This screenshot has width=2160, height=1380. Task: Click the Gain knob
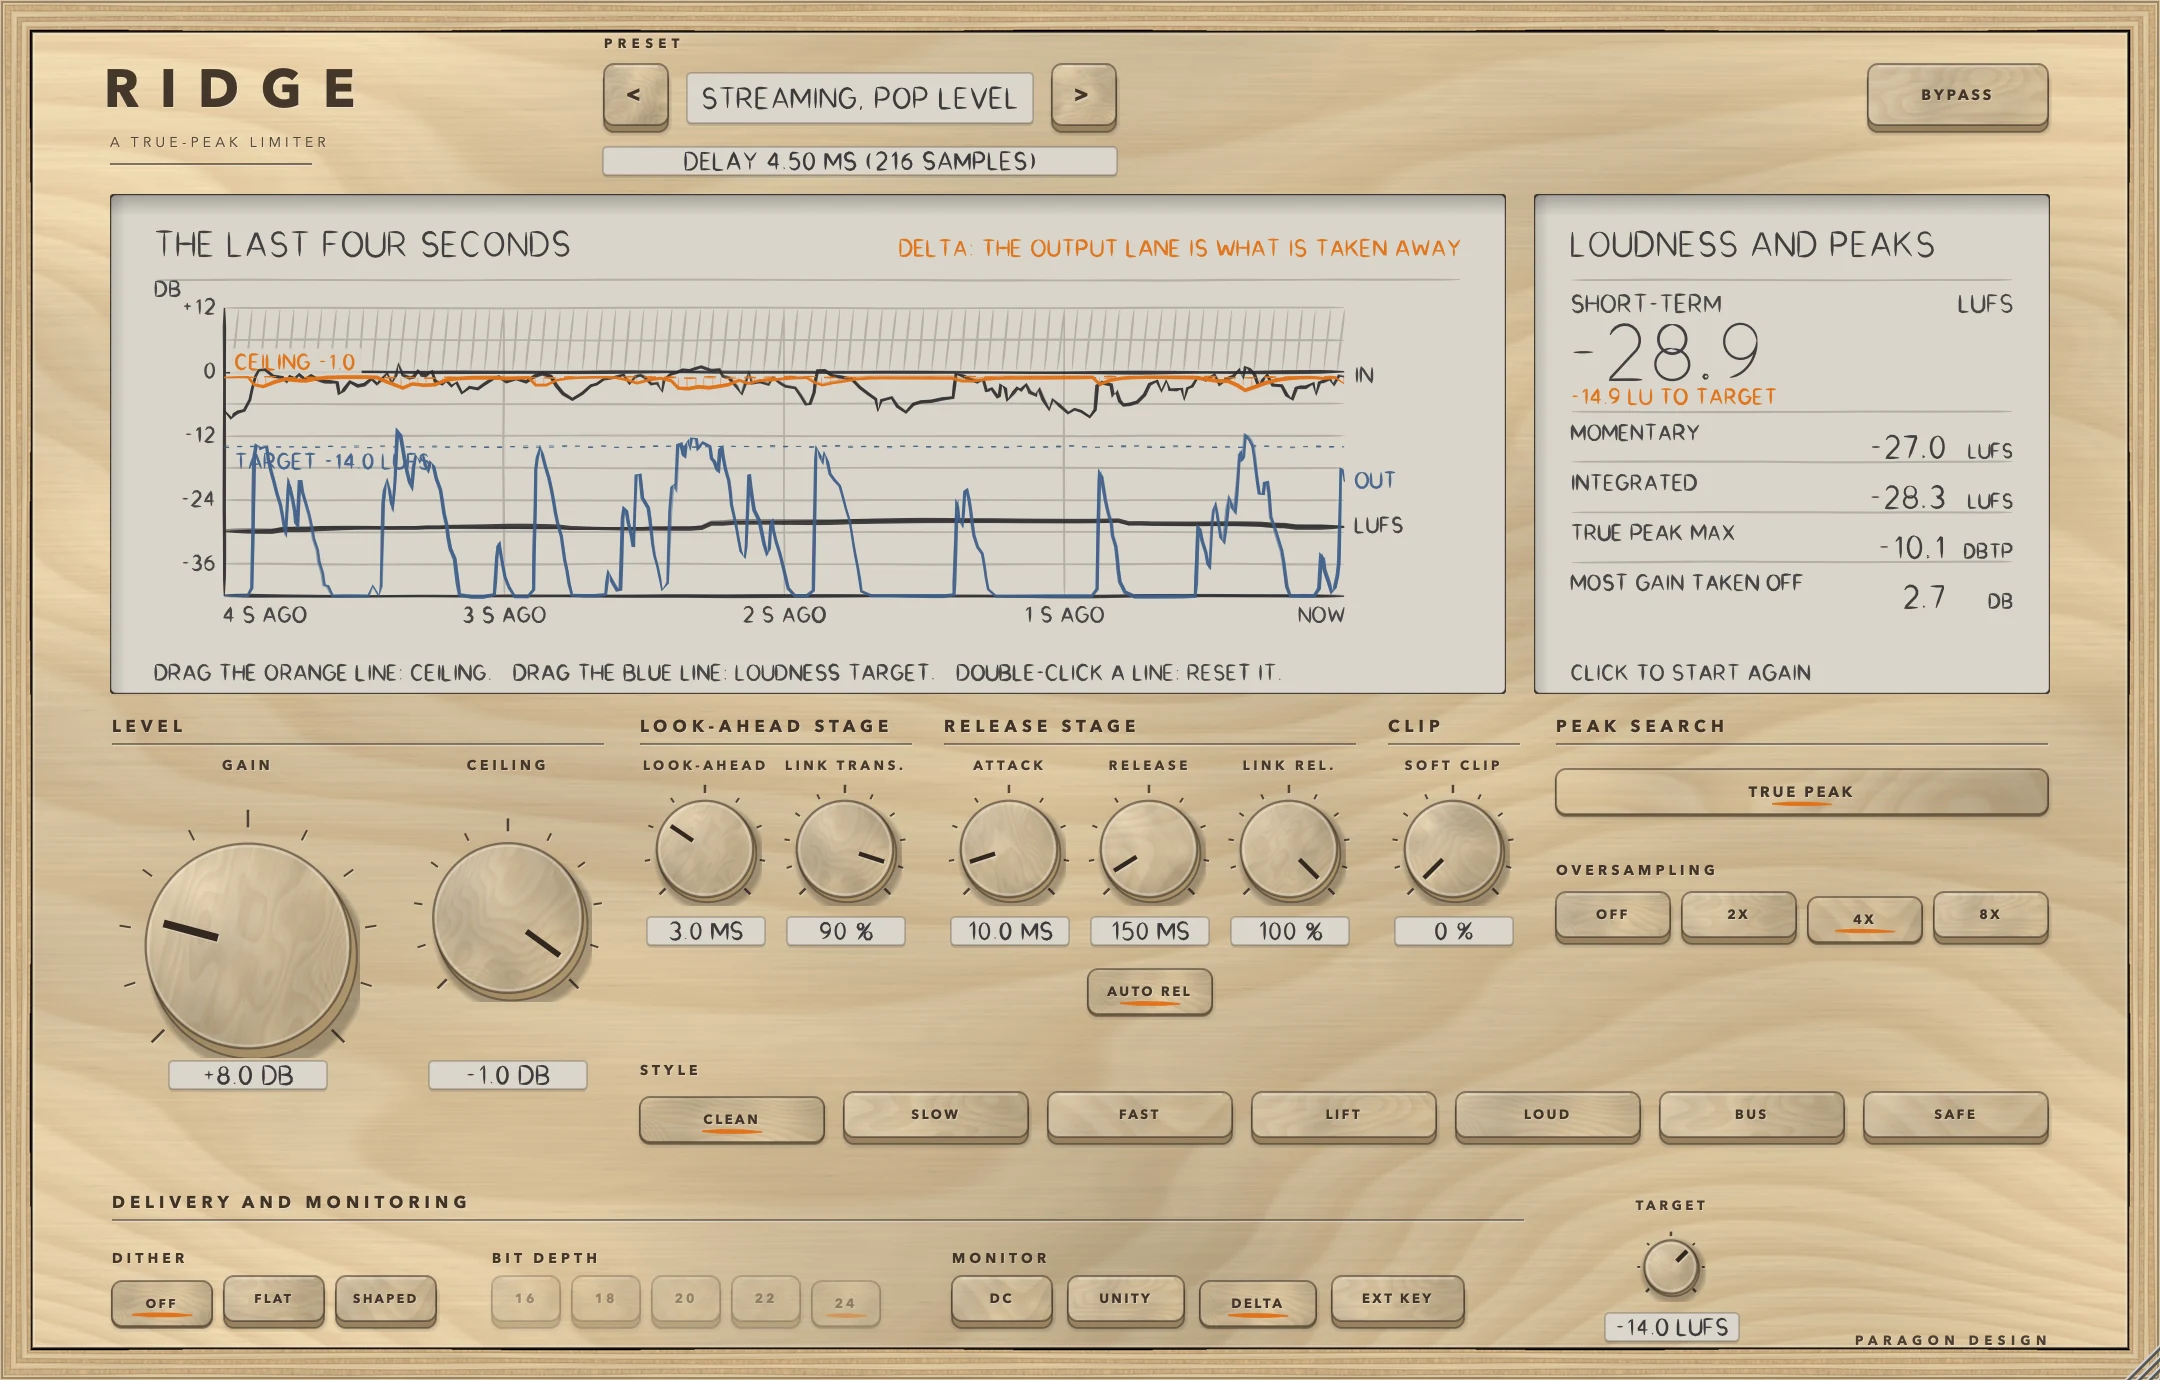[248, 946]
